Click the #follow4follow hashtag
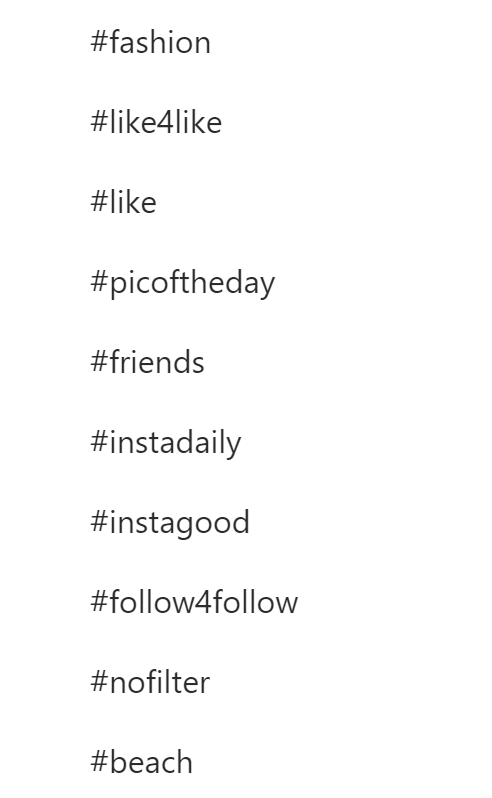This screenshot has height=798, width=492. click(x=194, y=602)
